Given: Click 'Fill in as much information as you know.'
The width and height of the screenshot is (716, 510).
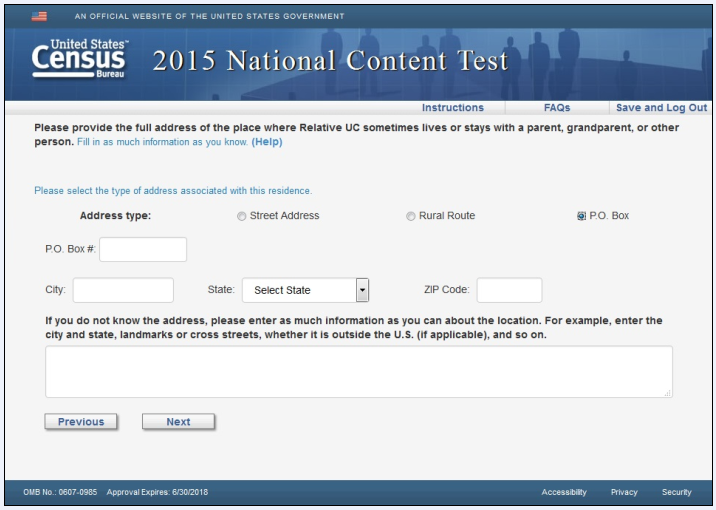Looking at the screenshot, I should (x=163, y=142).
